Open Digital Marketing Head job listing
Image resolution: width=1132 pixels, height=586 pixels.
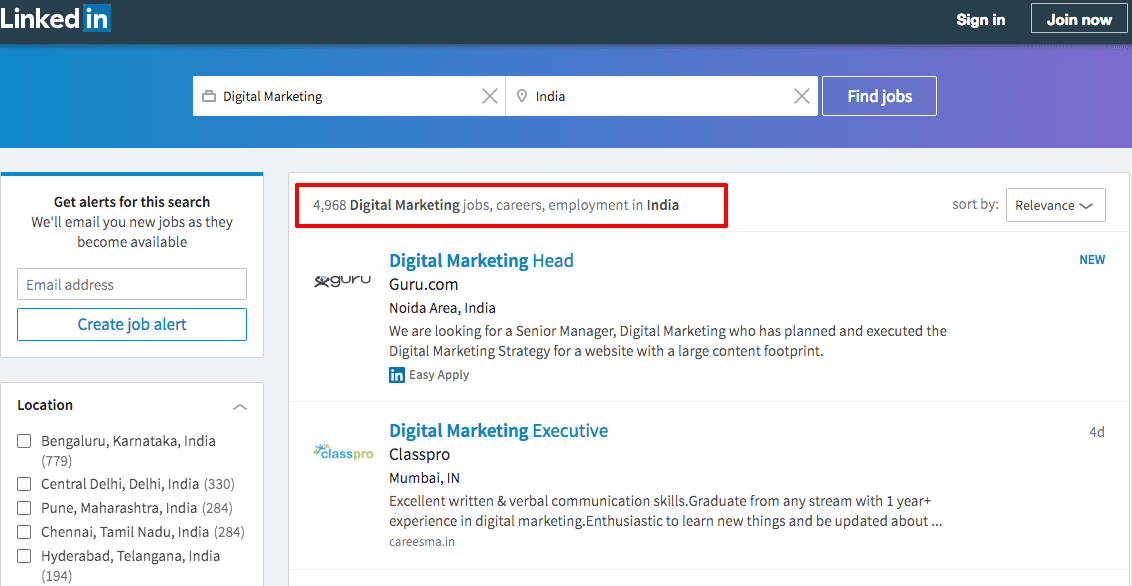click(481, 261)
